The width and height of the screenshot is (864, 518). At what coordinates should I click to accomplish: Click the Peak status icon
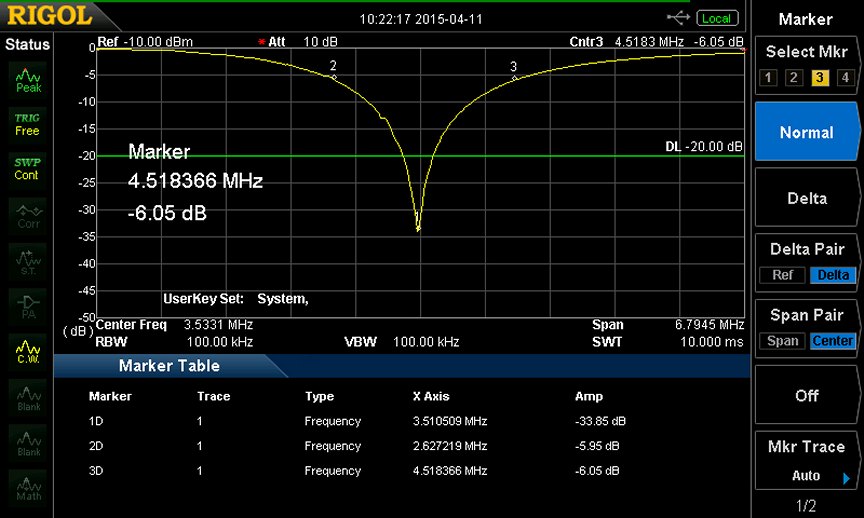click(x=28, y=80)
